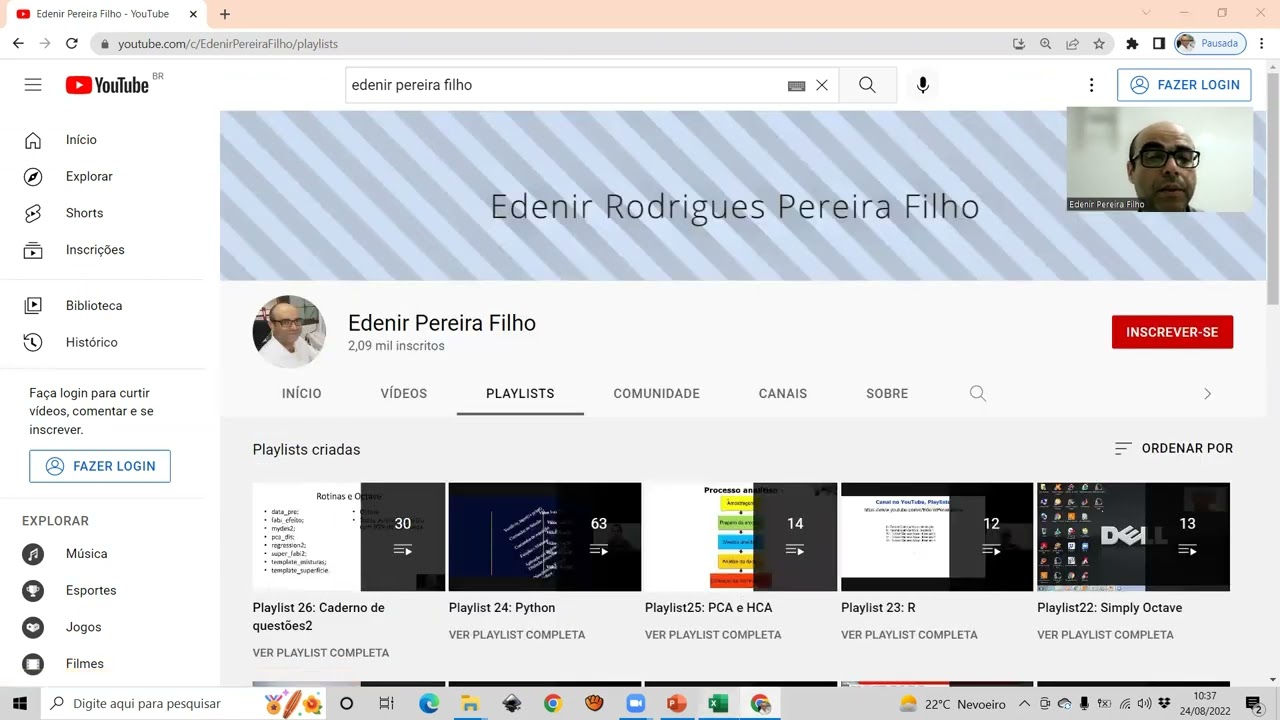Image resolution: width=1280 pixels, height=720 pixels.
Task: View full Playlist 23: R
Action: tap(909, 634)
